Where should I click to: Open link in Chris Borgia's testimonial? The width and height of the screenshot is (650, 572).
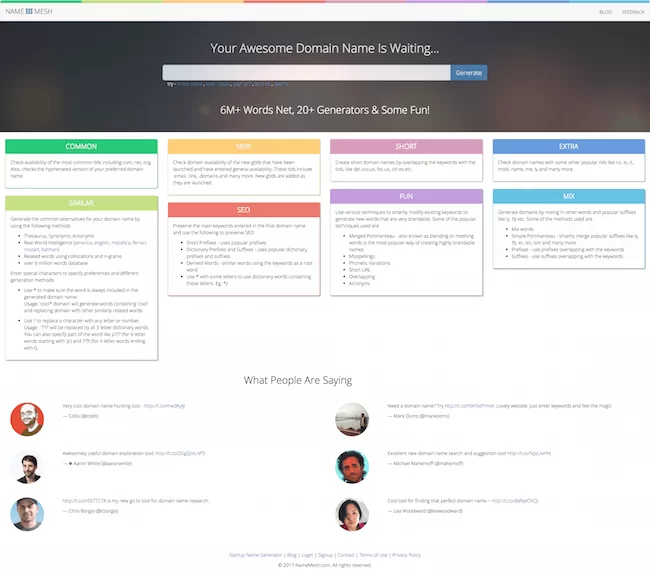click(x=84, y=501)
